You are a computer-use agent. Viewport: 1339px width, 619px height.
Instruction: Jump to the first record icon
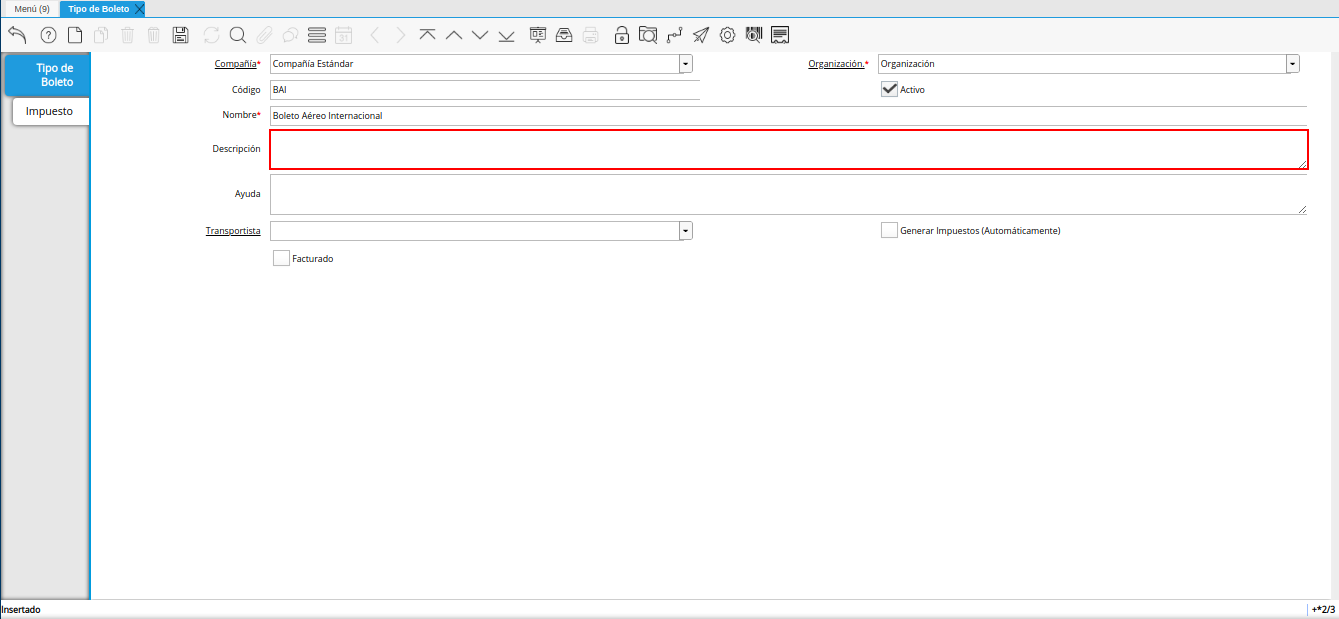point(428,35)
